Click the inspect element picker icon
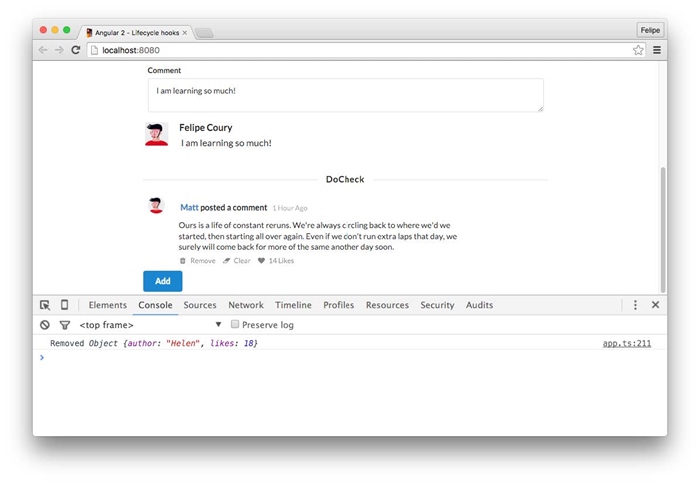Viewport: 700px width, 483px height. [x=45, y=305]
